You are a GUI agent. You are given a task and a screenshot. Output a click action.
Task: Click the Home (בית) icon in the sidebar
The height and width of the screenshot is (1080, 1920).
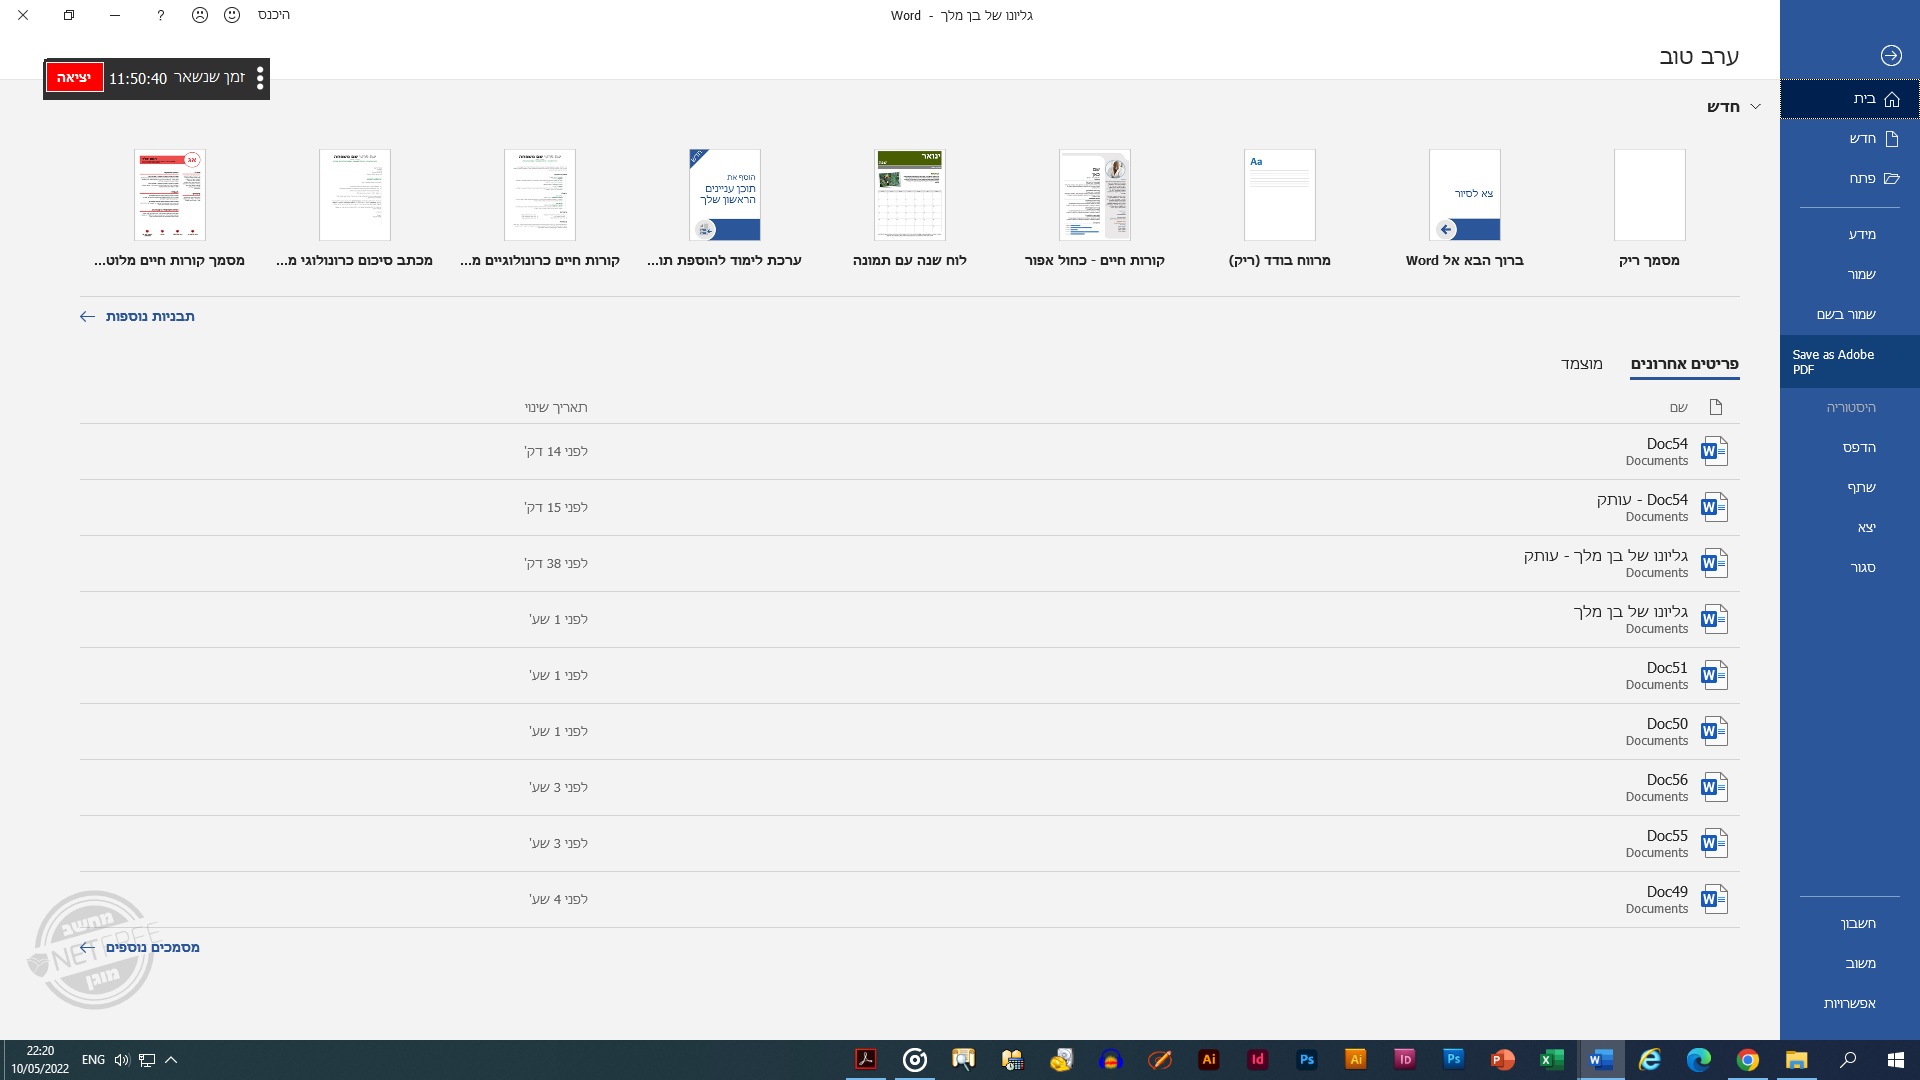point(1891,99)
